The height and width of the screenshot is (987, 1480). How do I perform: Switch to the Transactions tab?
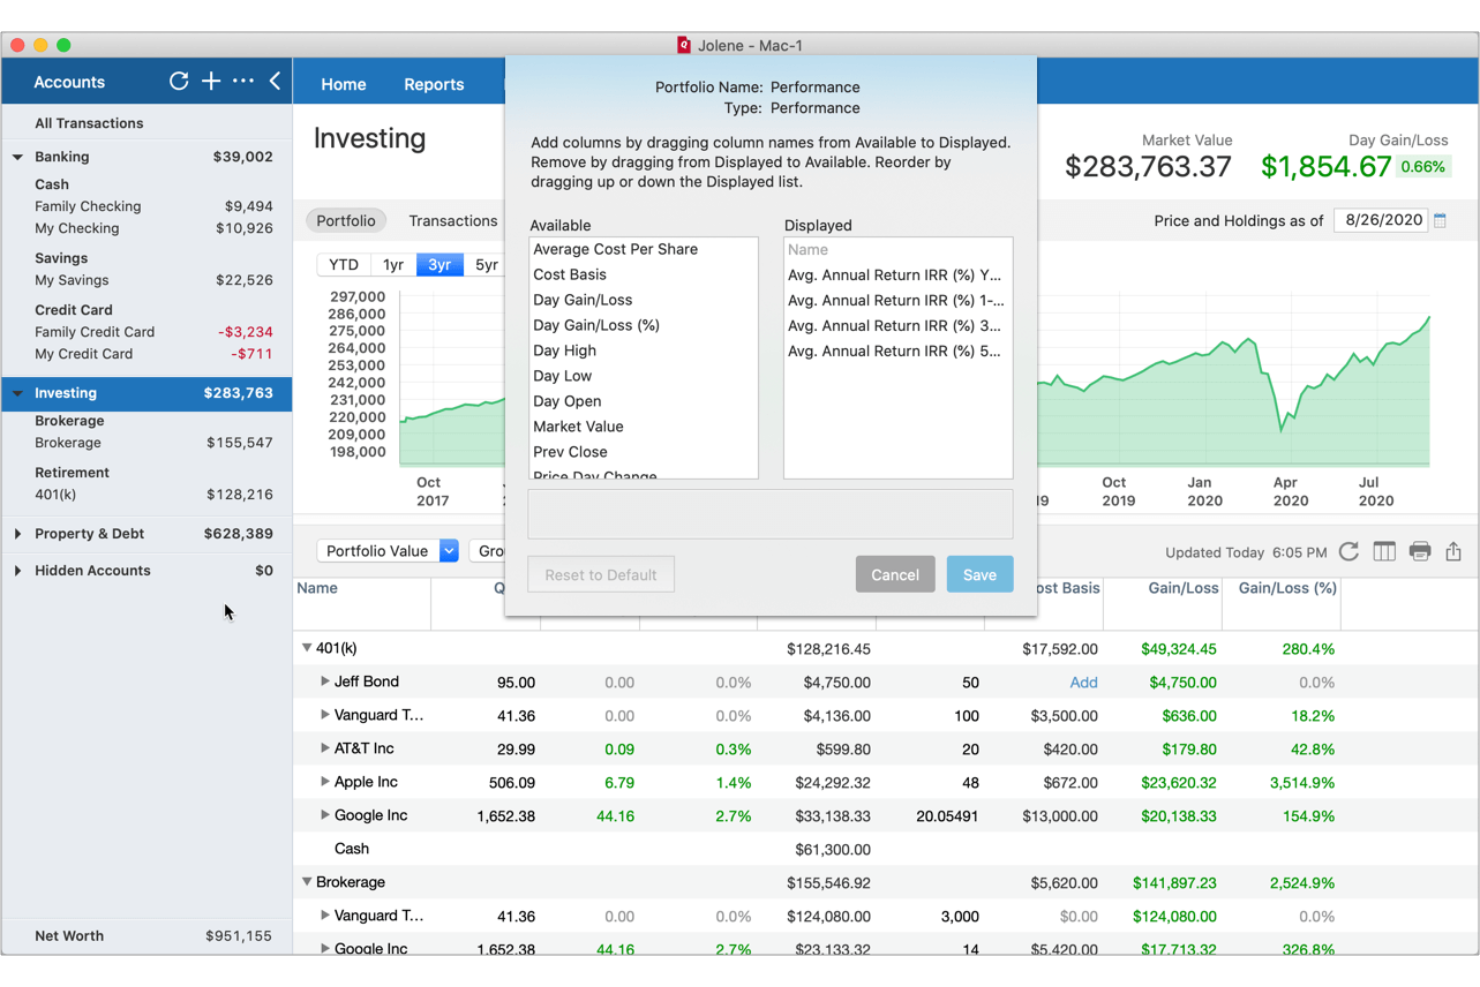tap(452, 220)
